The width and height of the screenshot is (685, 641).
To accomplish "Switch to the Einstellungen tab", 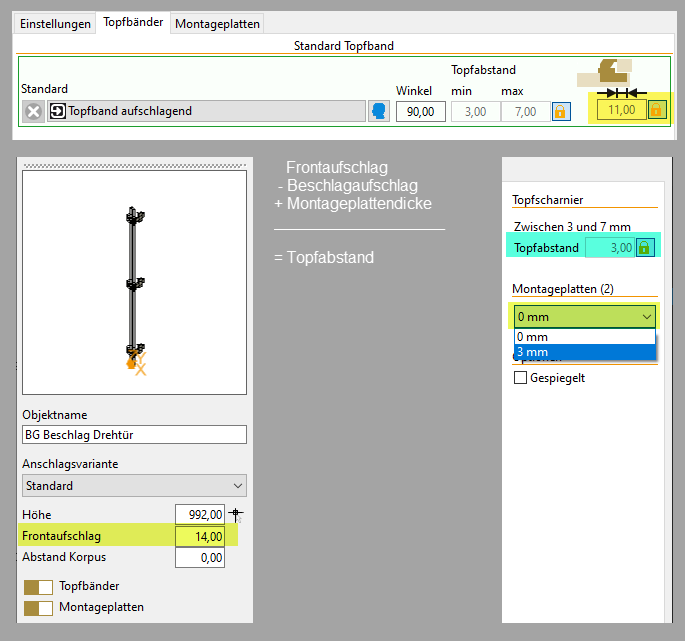I will (55, 23).
